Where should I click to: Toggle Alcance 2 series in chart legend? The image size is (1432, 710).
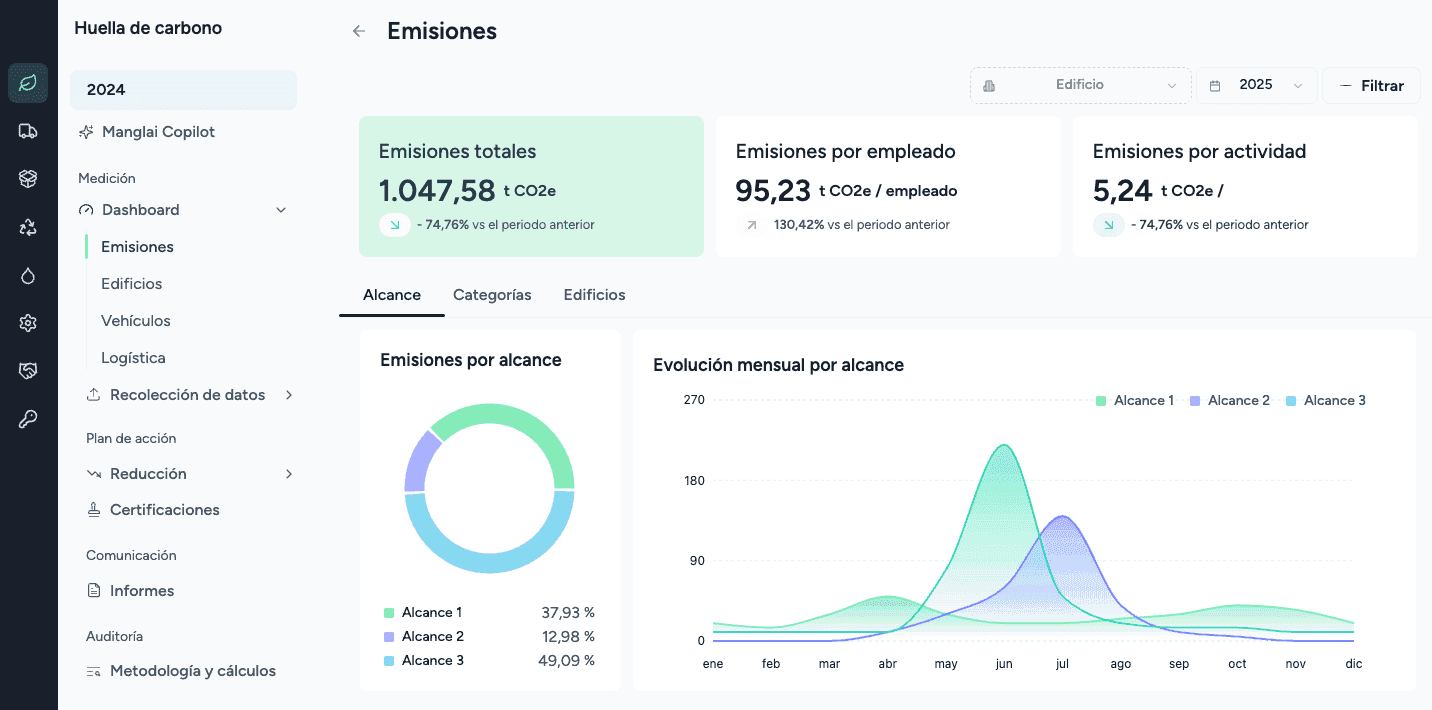tap(1230, 400)
